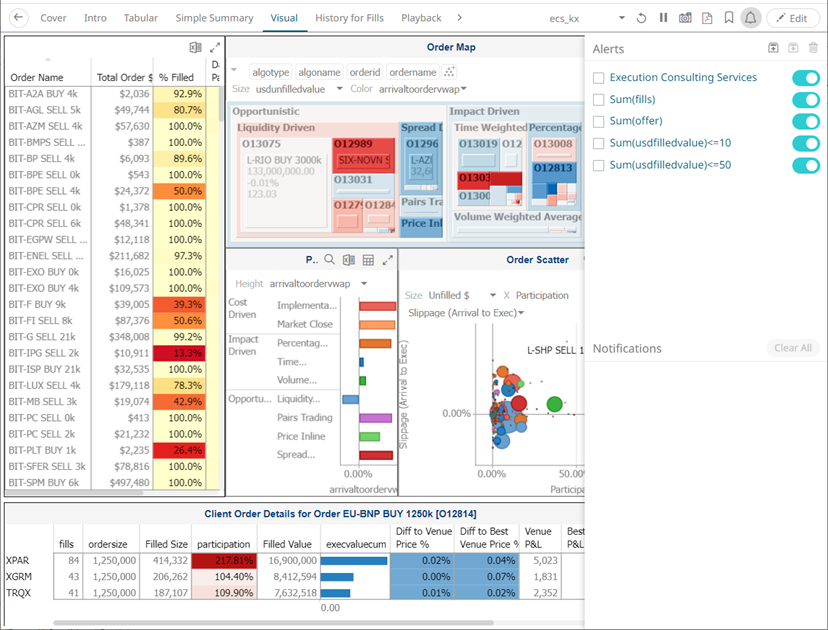Click the back arrow button

point(18,17)
